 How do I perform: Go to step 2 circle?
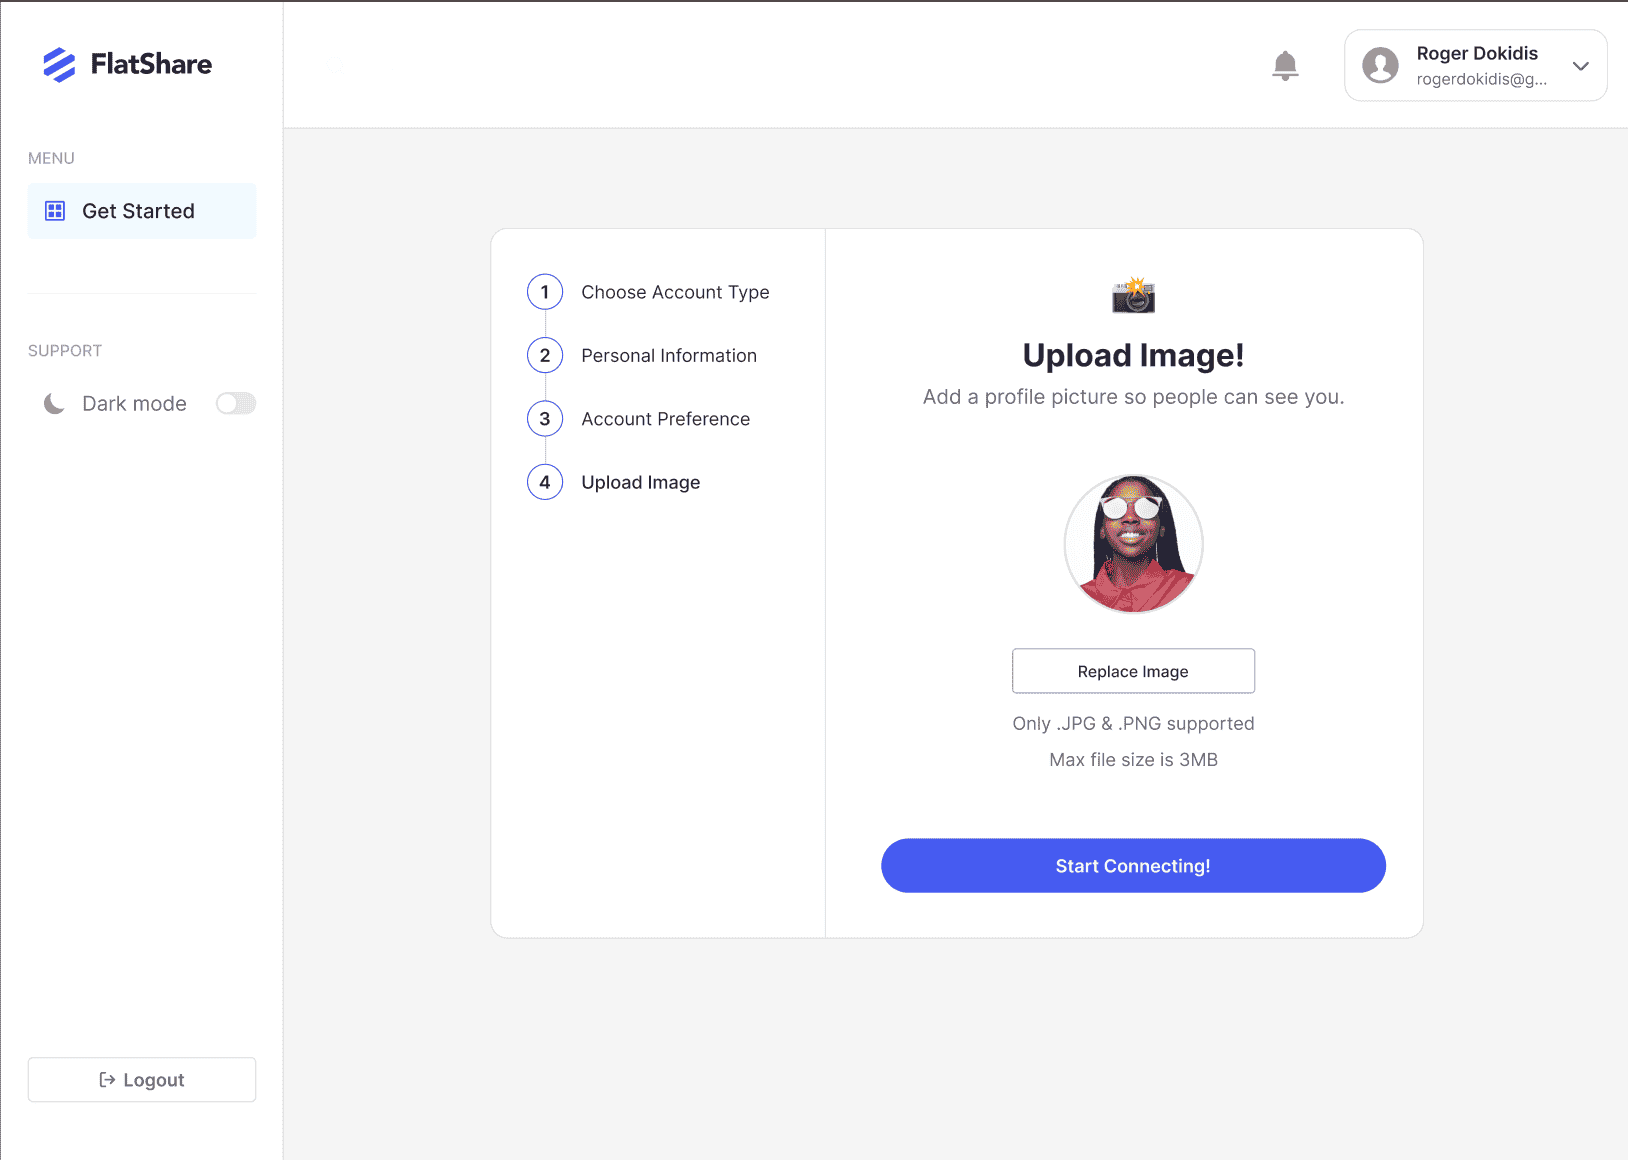pyautogui.click(x=545, y=355)
